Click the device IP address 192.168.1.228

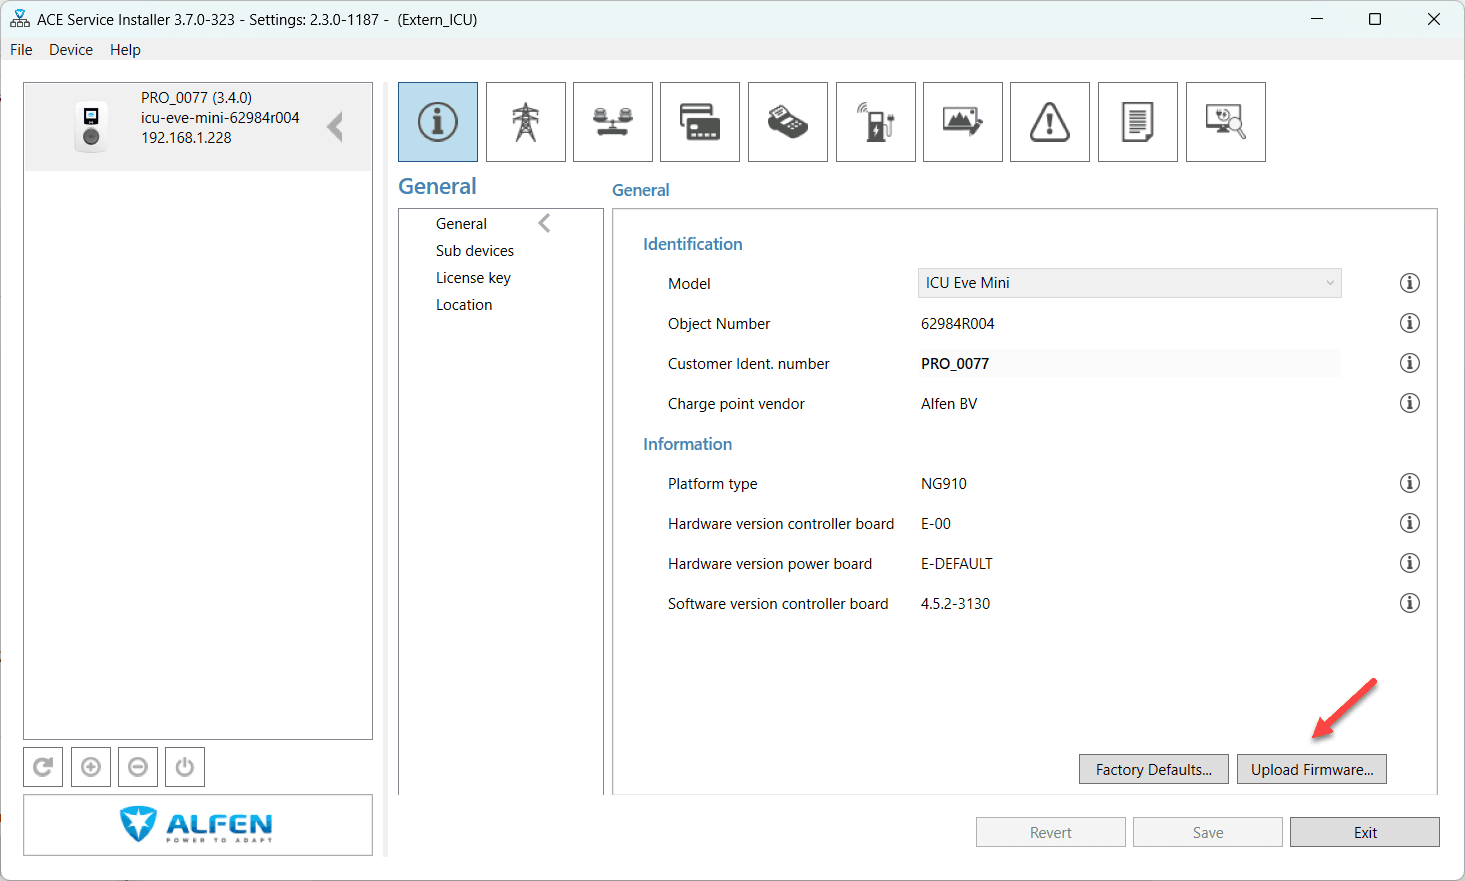tap(186, 138)
